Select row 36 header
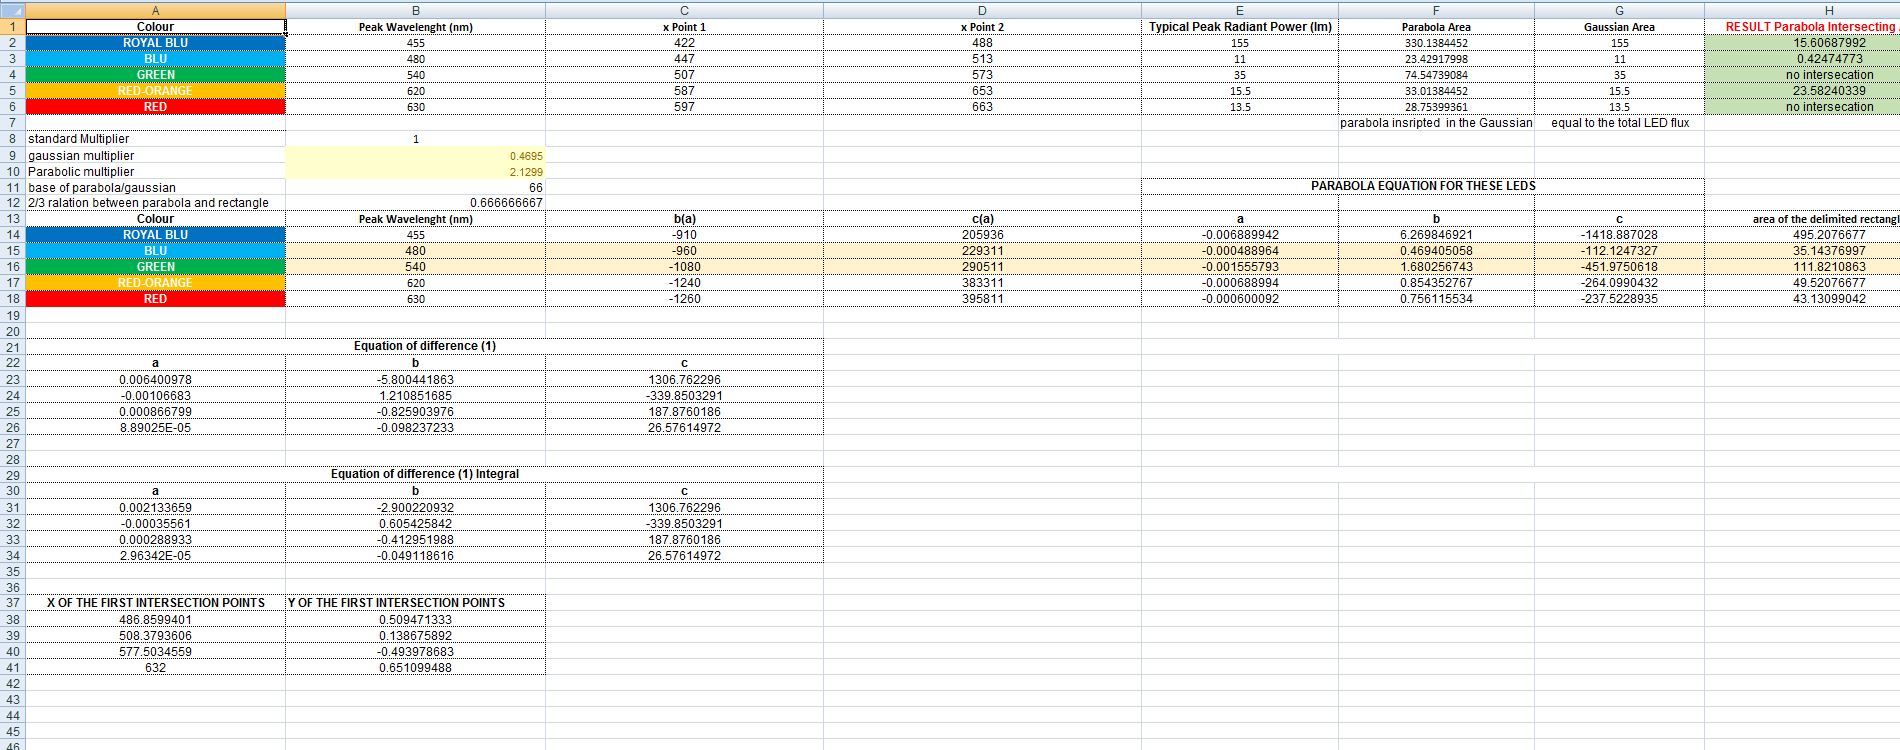The height and width of the screenshot is (750, 1900). click(x=12, y=587)
